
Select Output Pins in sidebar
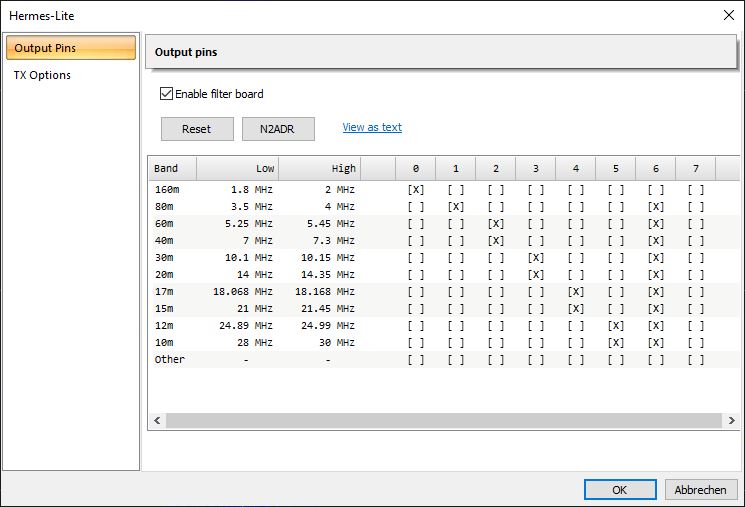[x=70, y=48]
